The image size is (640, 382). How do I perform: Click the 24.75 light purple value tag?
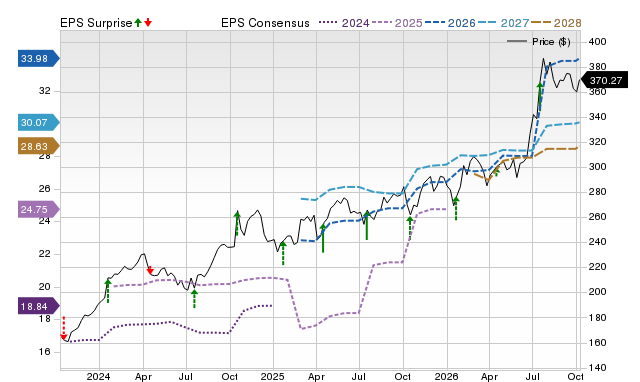[x=38, y=209]
